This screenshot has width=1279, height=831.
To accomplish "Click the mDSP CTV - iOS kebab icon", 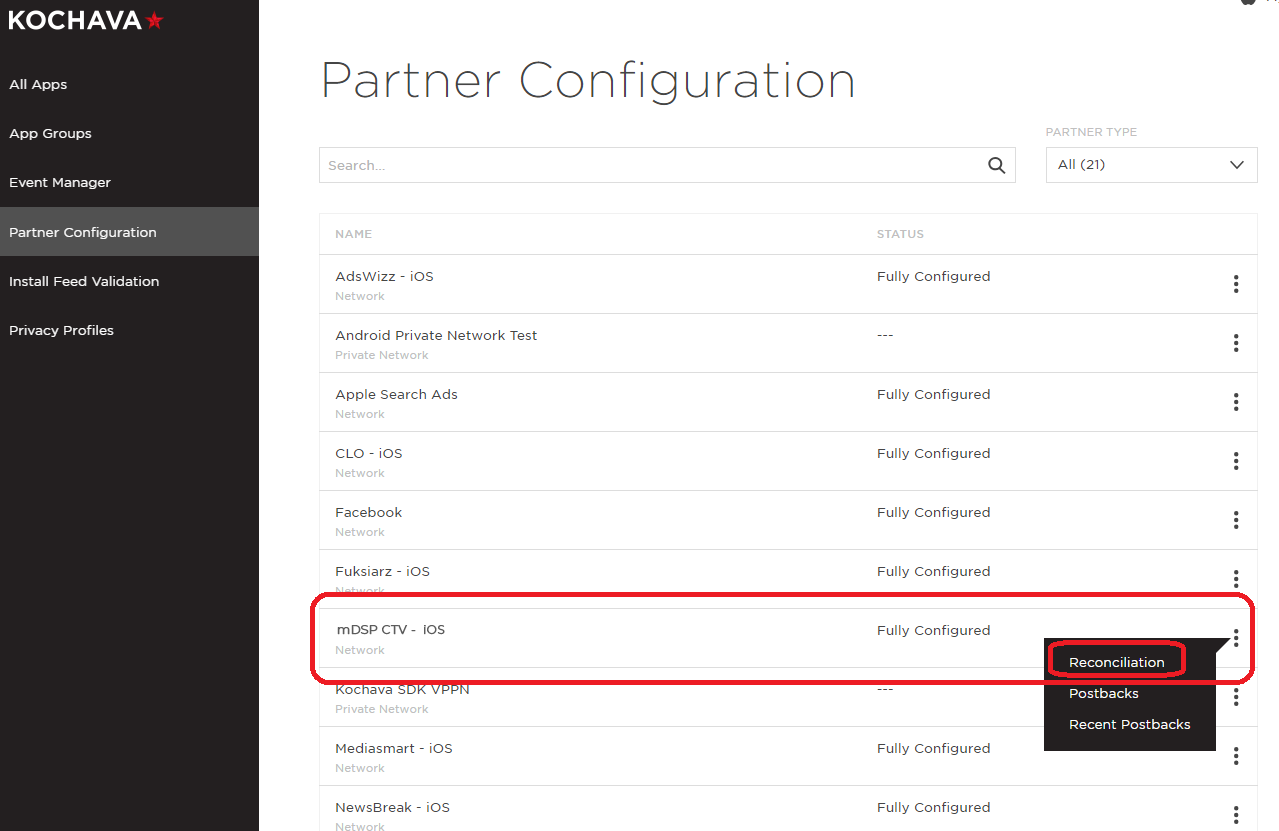I will pos(1236,637).
